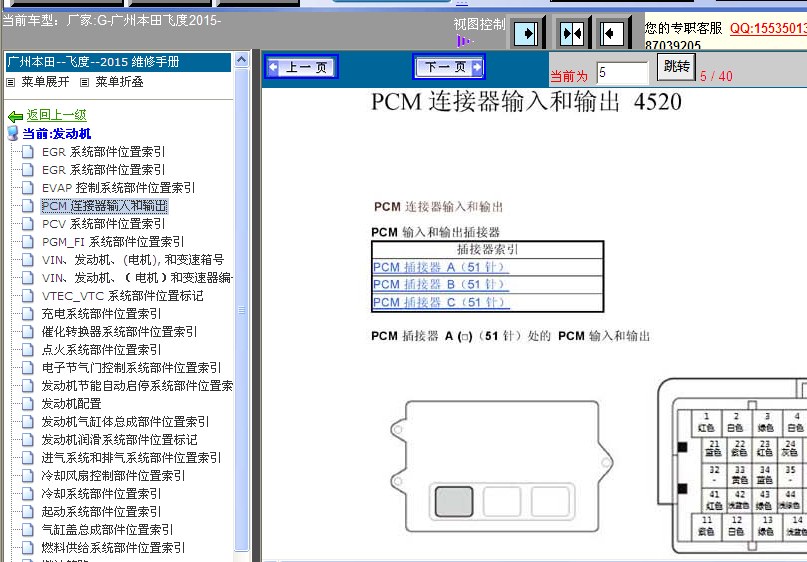Open the QQ customer service link
This screenshot has height=562, width=807.
pos(768,28)
